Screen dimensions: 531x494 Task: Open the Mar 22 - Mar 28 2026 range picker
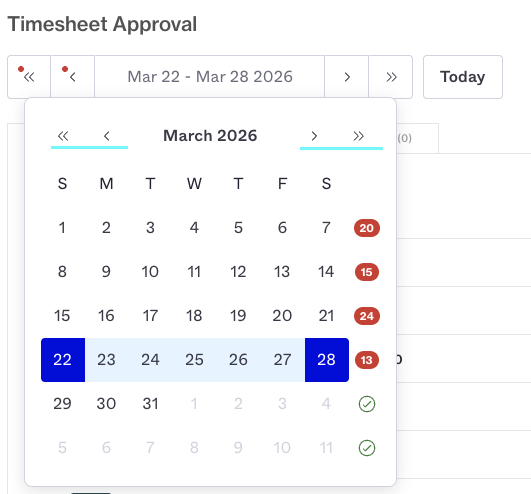[210, 77]
